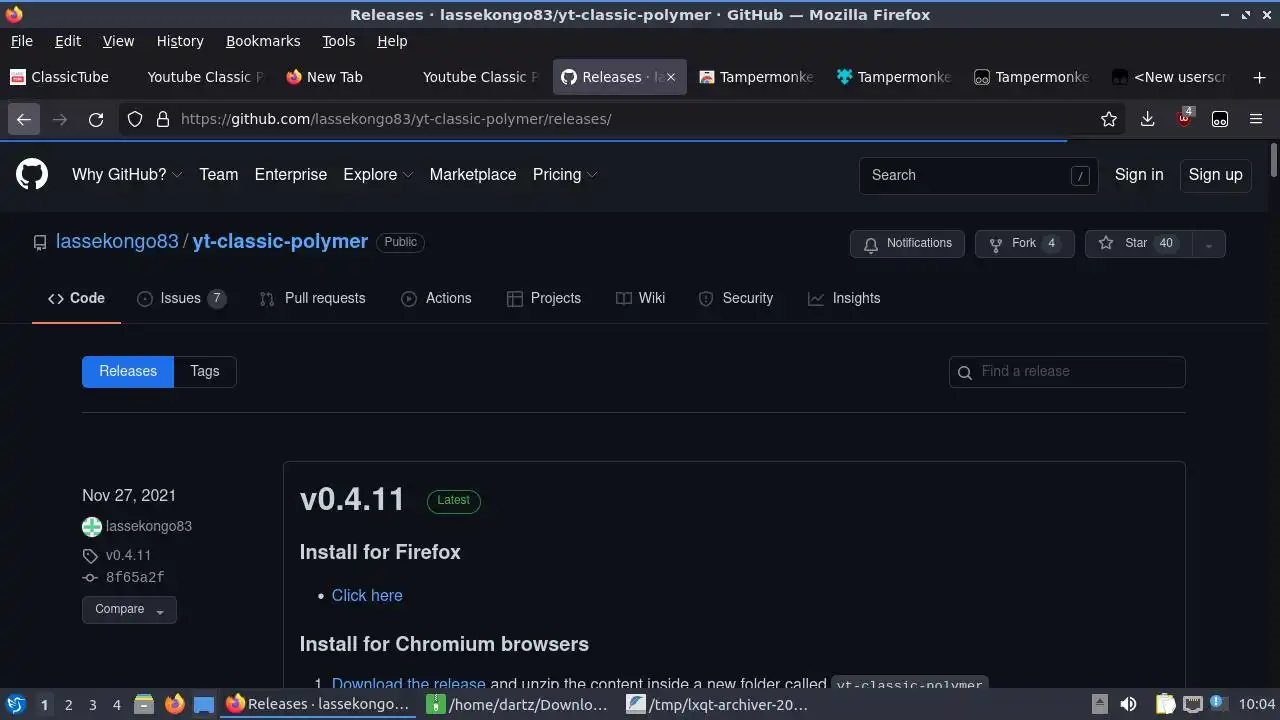Viewport: 1280px width, 720px height.
Task: Focus the Find a release field
Action: click(1067, 372)
